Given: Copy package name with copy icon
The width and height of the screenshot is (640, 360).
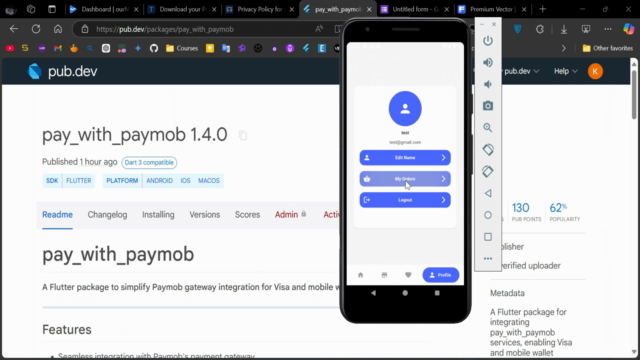Looking at the screenshot, I should [x=242, y=135].
